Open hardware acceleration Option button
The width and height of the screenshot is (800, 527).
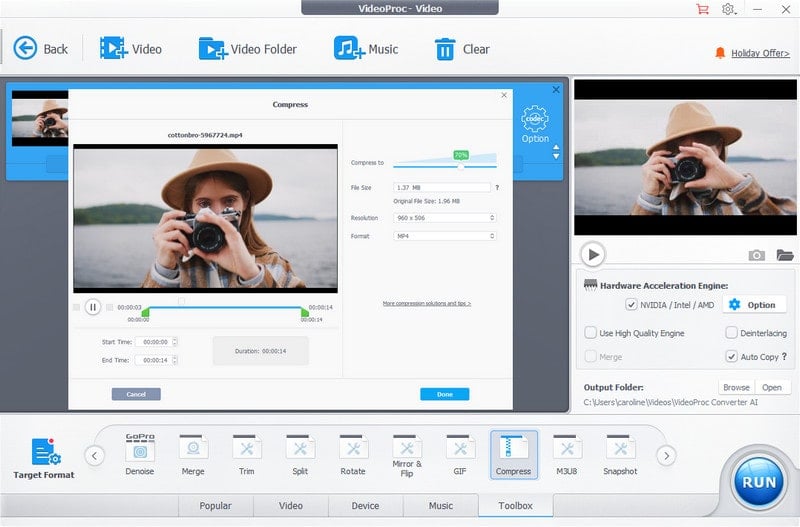(x=754, y=305)
